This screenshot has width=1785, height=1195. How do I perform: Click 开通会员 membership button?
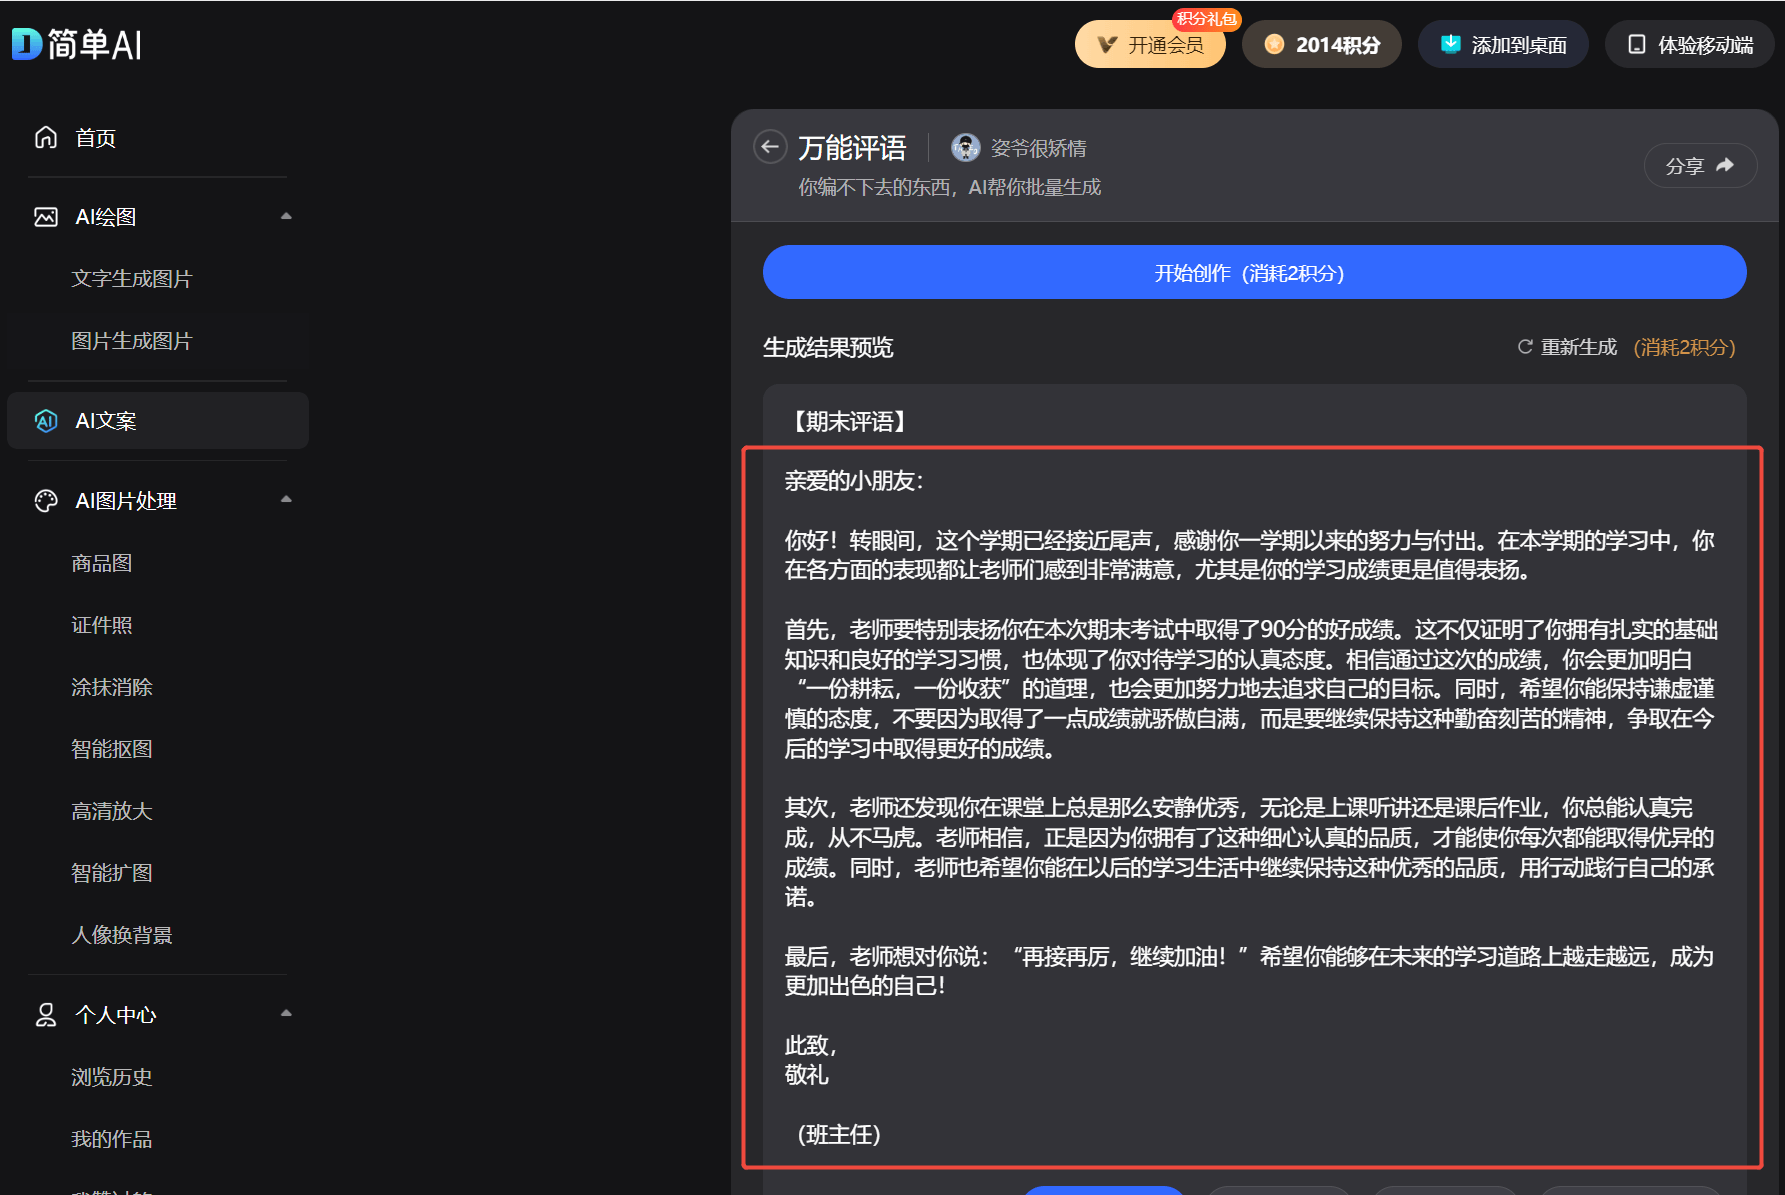pos(1150,45)
